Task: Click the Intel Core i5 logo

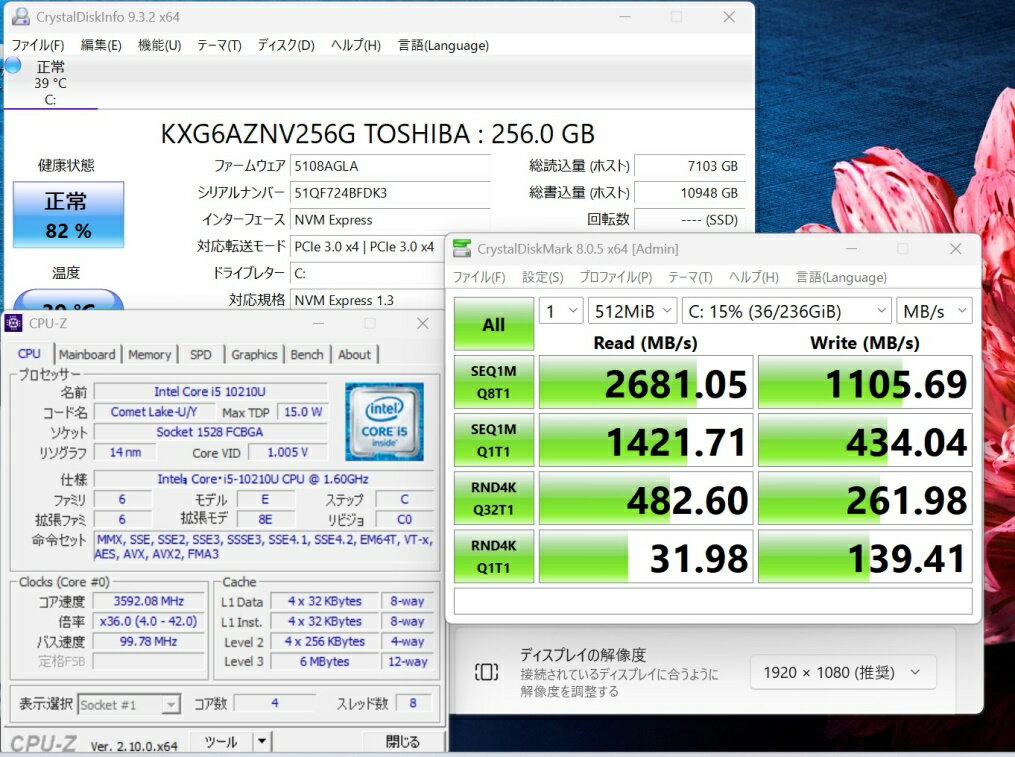Action: point(384,421)
